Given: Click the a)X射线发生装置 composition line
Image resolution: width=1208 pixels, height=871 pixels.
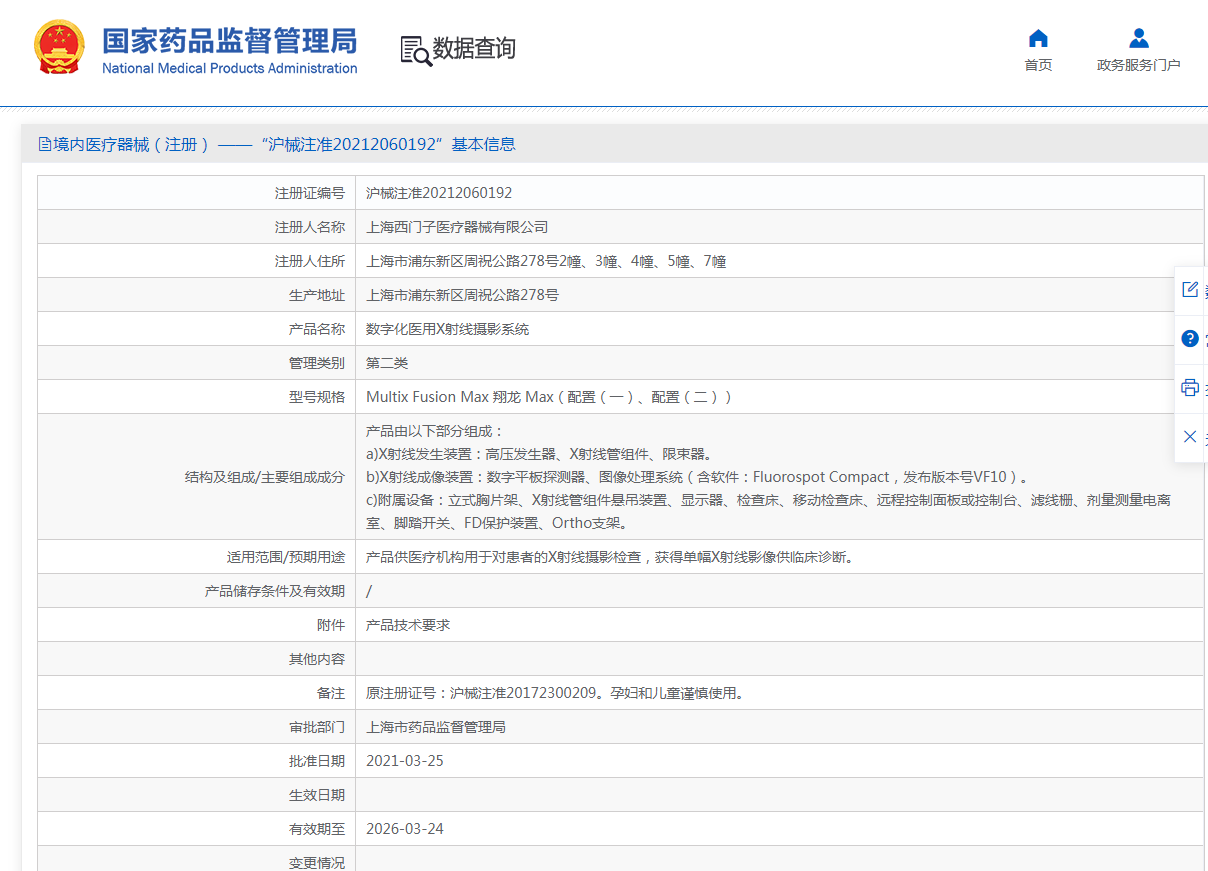Looking at the screenshot, I should click(x=539, y=454).
